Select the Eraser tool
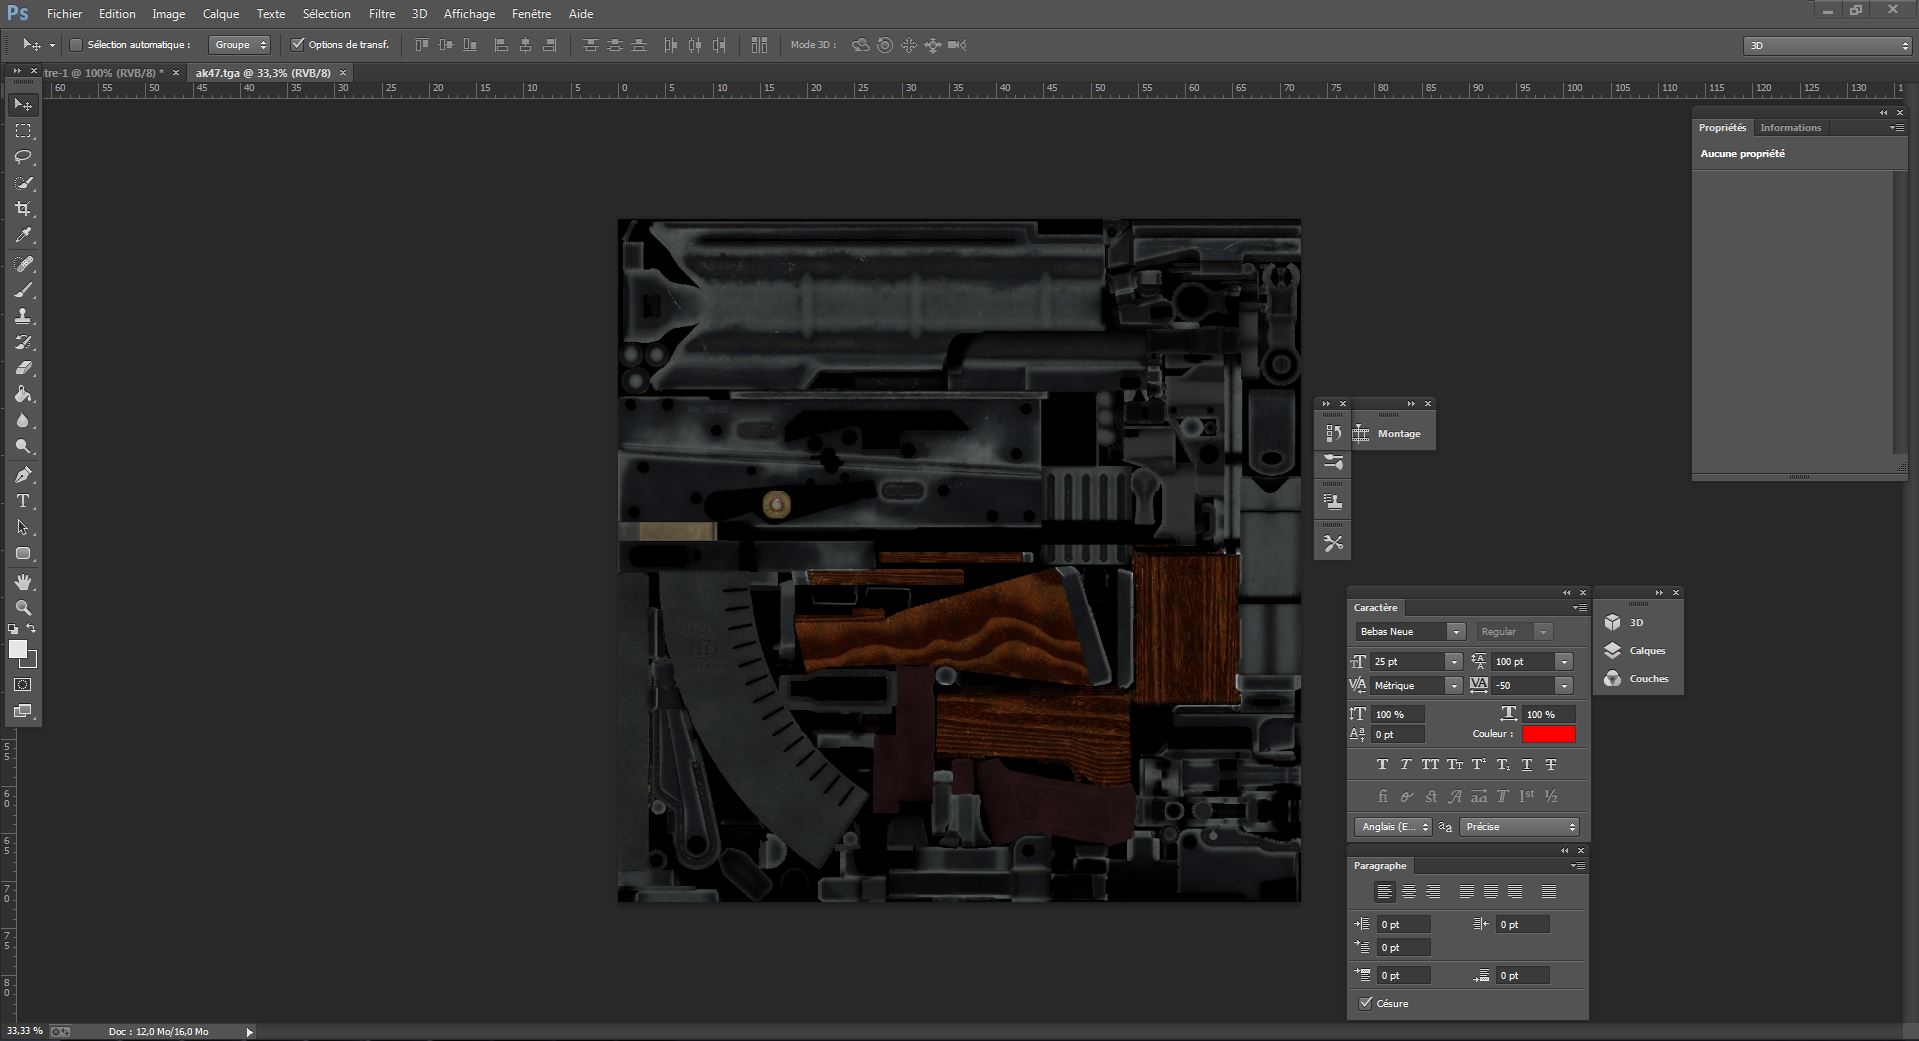1919x1041 pixels. coord(23,368)
